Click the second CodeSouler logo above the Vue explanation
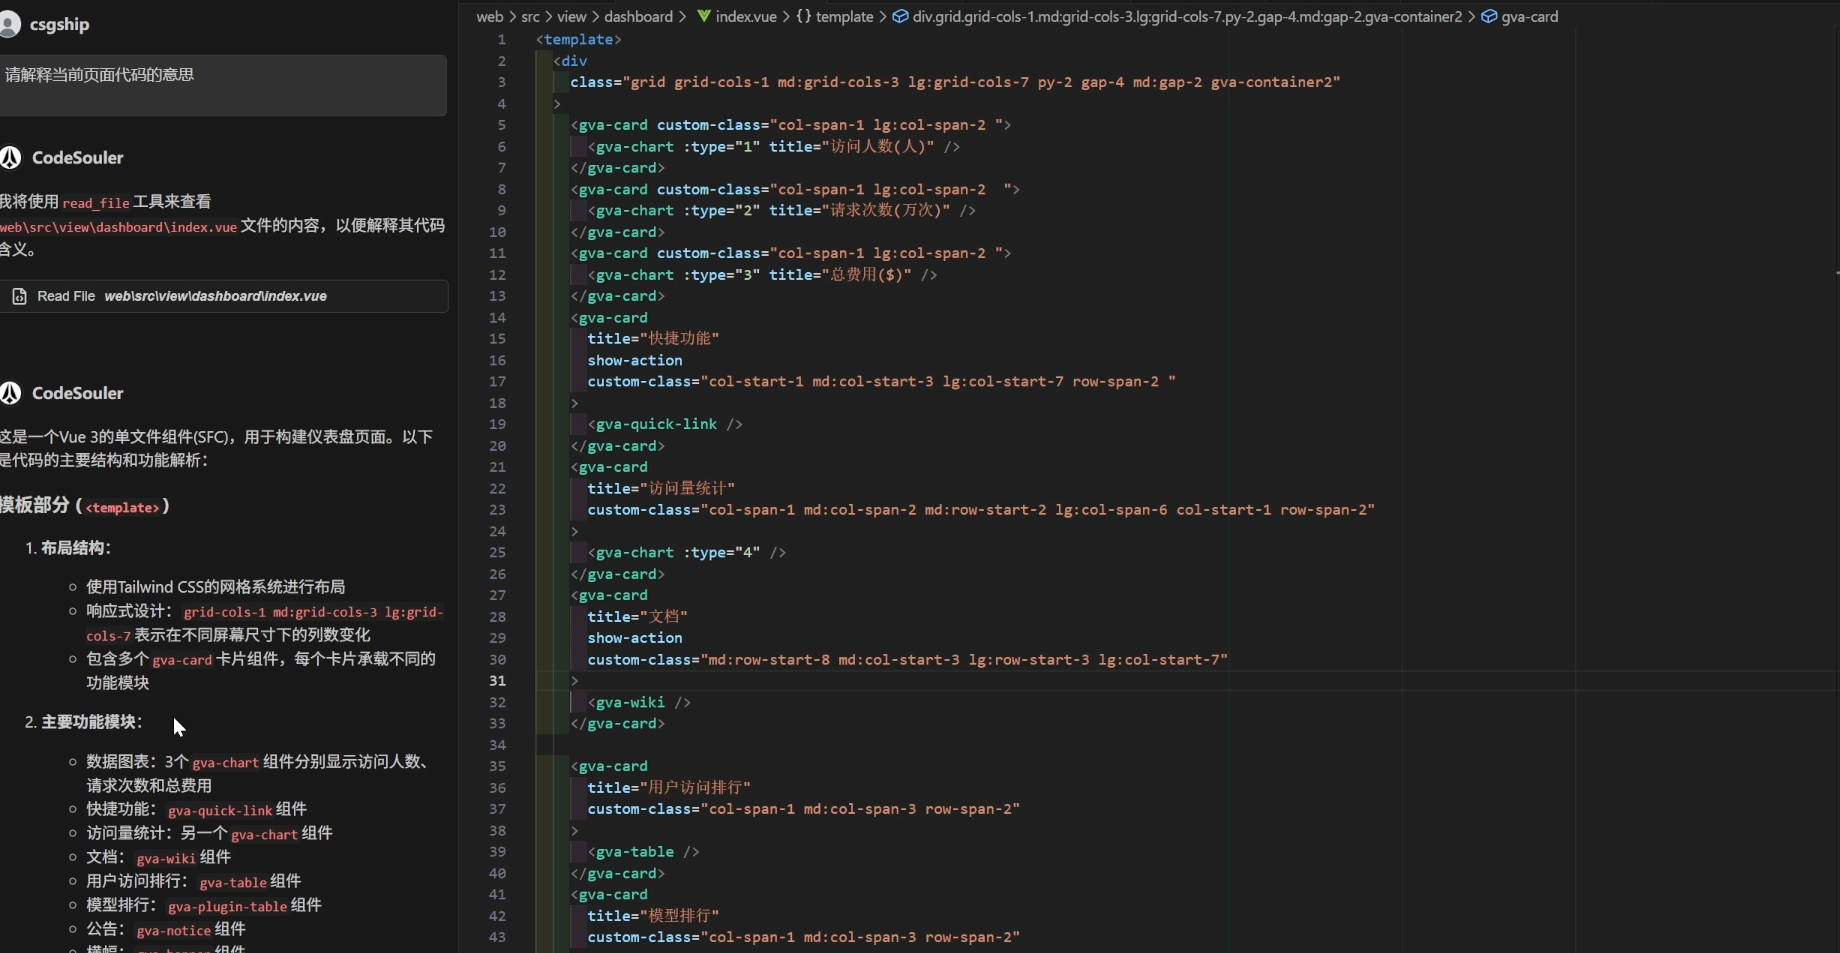This screenshot has height=953, width=1840. 11,393
